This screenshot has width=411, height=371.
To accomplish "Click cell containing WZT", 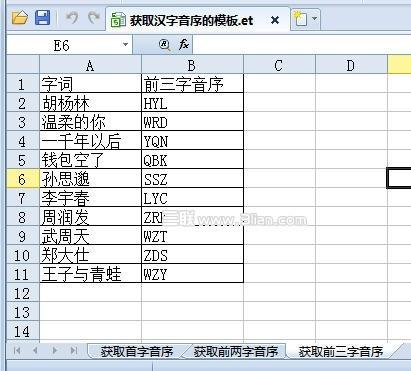I will 192,236.
